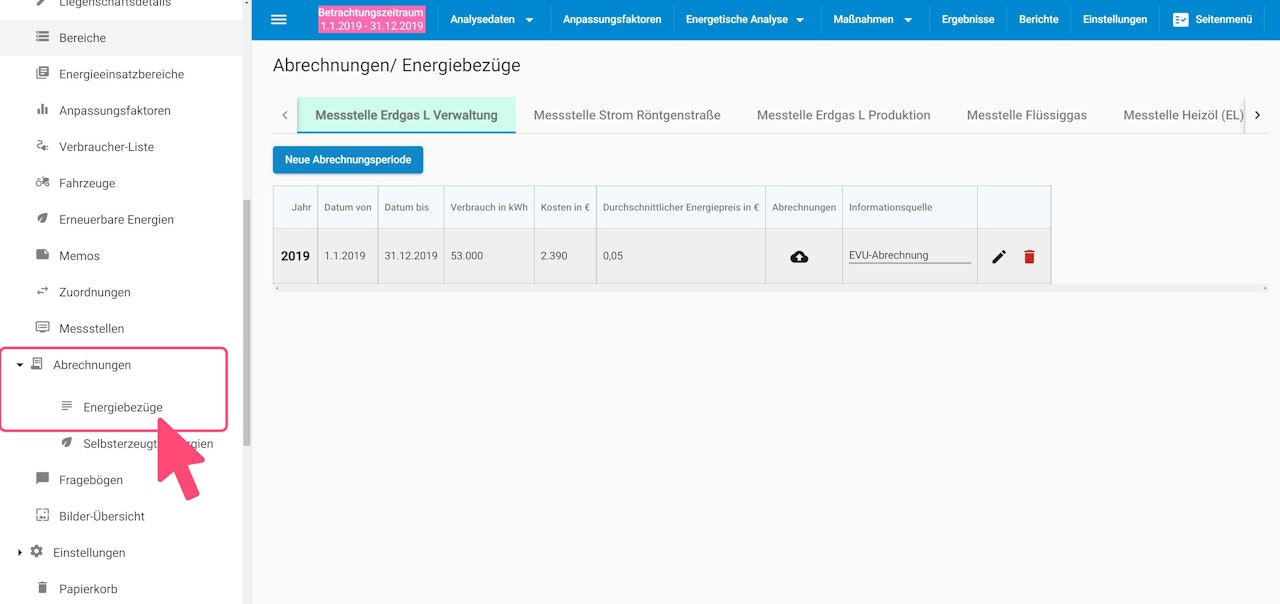Open Erneuerbare Energien leaf icon entry
This screenshot has width=1280, height=604.
pyautogui.click(x=42, y=219)
